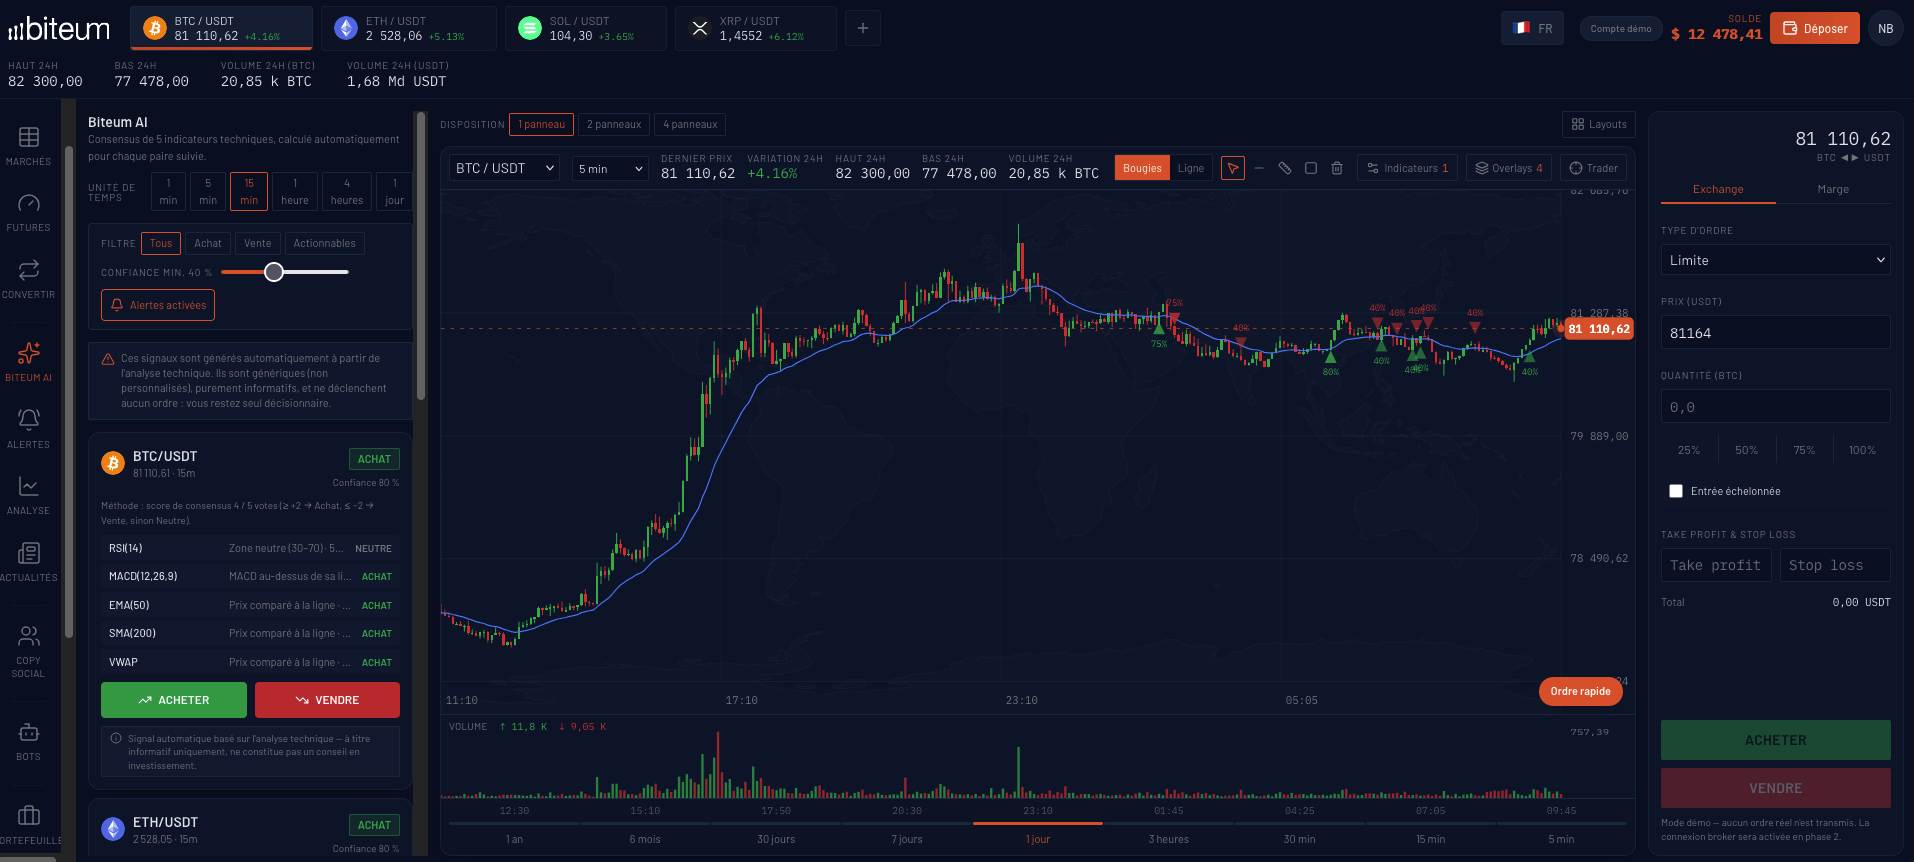Select the rectangle drawing tool
Viewport: 1914px width, 862px height.
click(1311, 168)
